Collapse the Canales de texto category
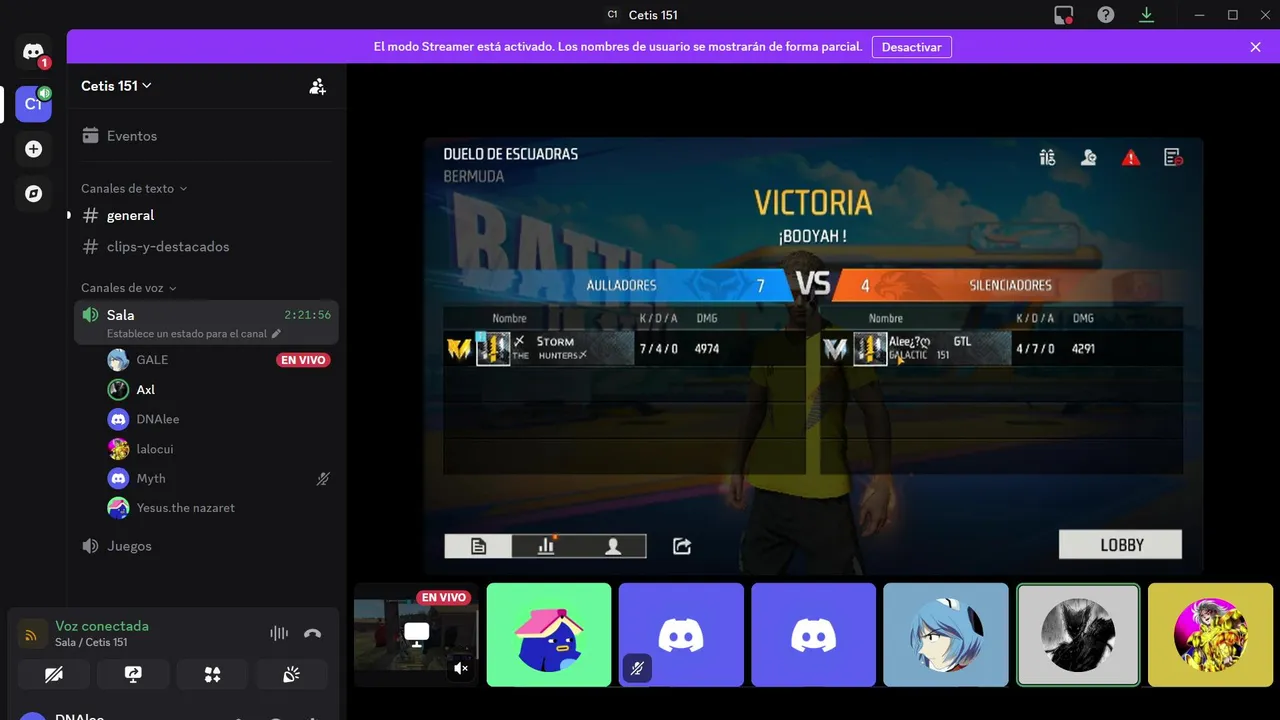This screenshot has width=1280, height=720. 134,188
